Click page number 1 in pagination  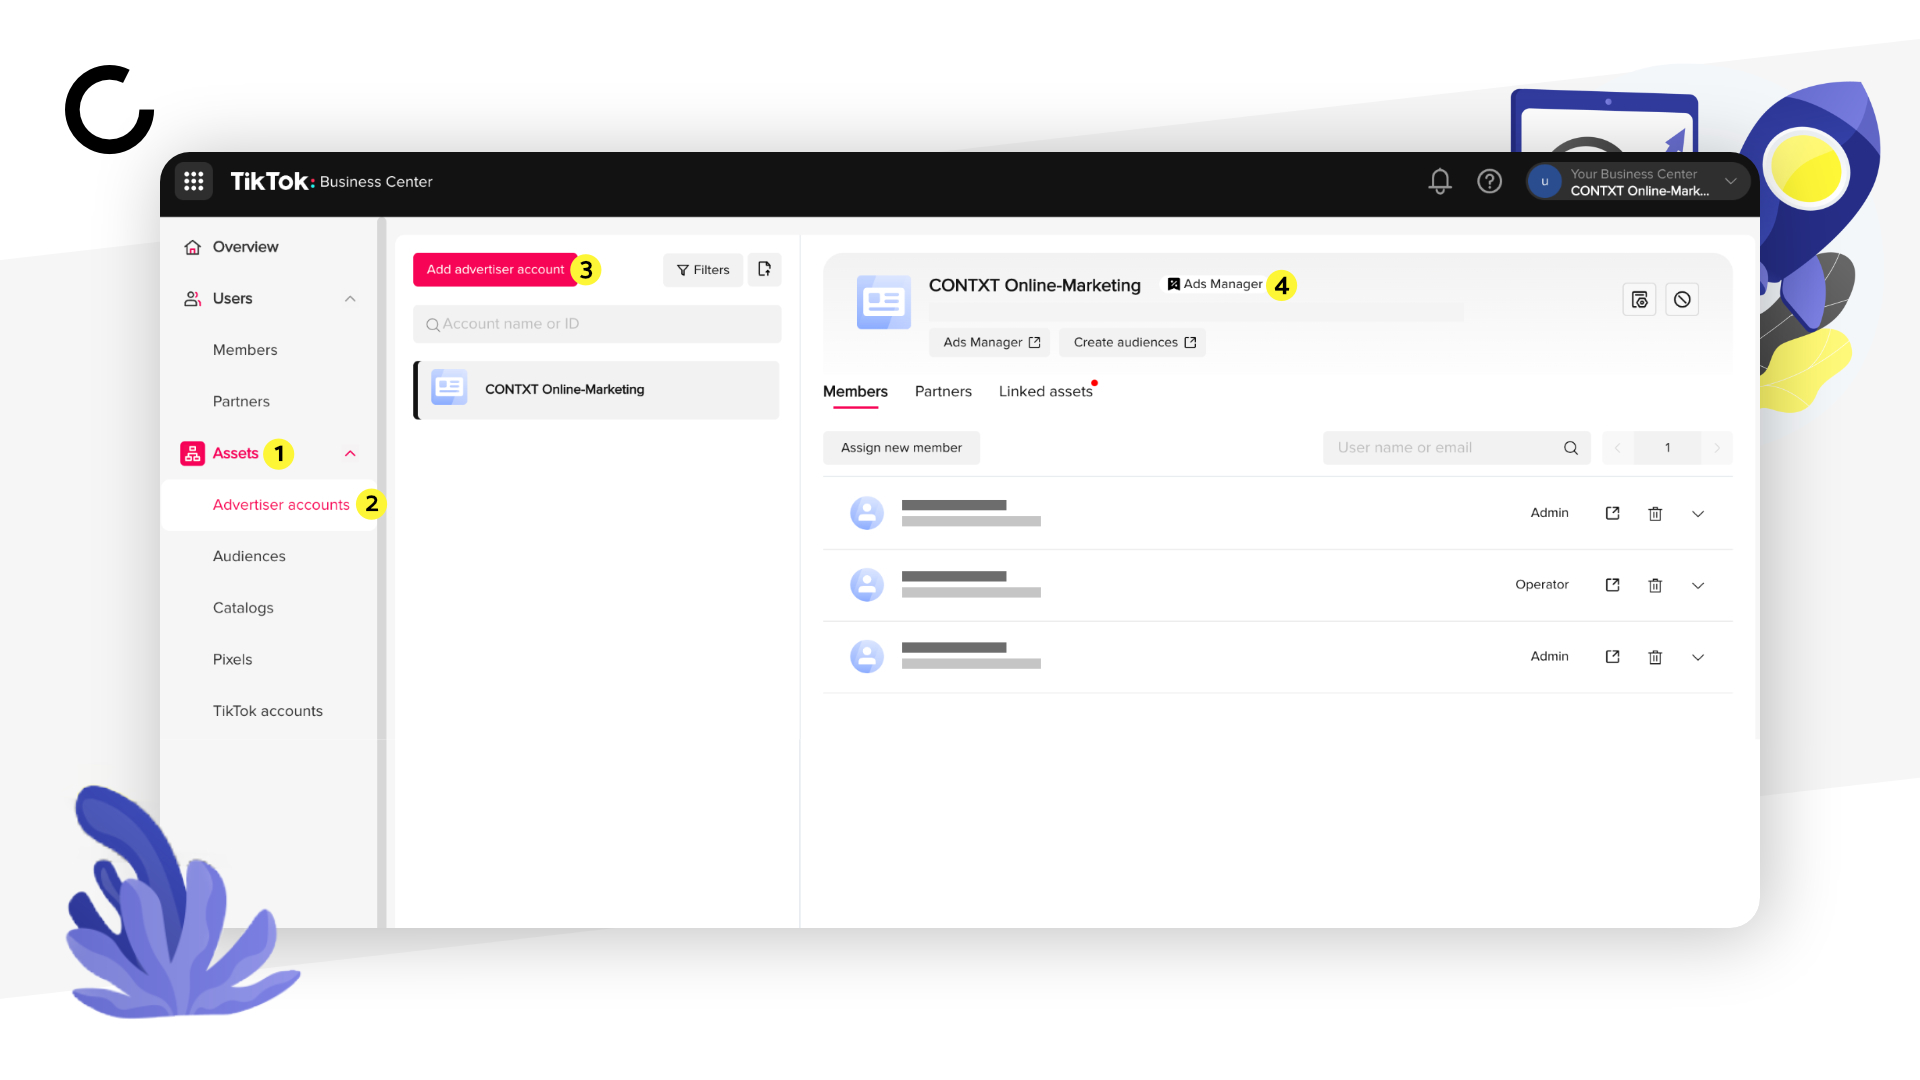(1668, 448)
